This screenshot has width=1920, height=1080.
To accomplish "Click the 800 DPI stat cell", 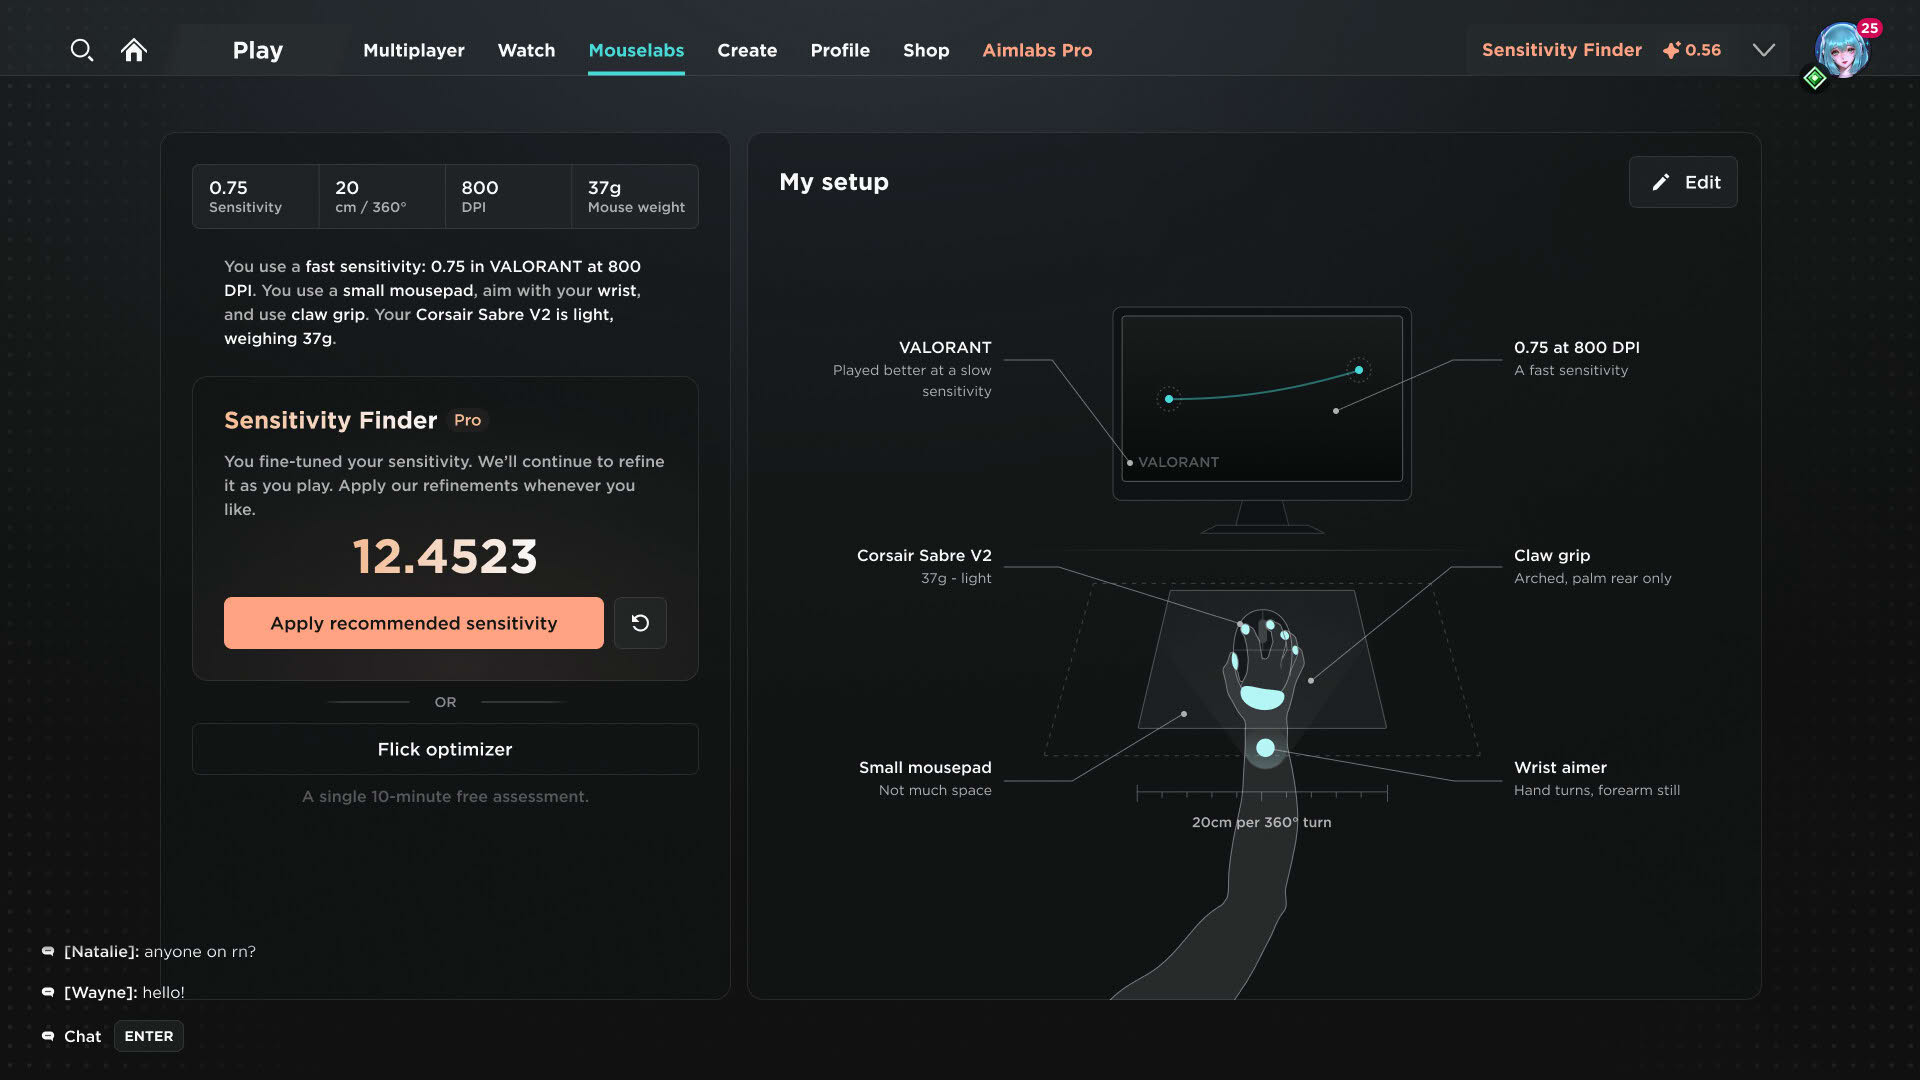I will [507, 196].
